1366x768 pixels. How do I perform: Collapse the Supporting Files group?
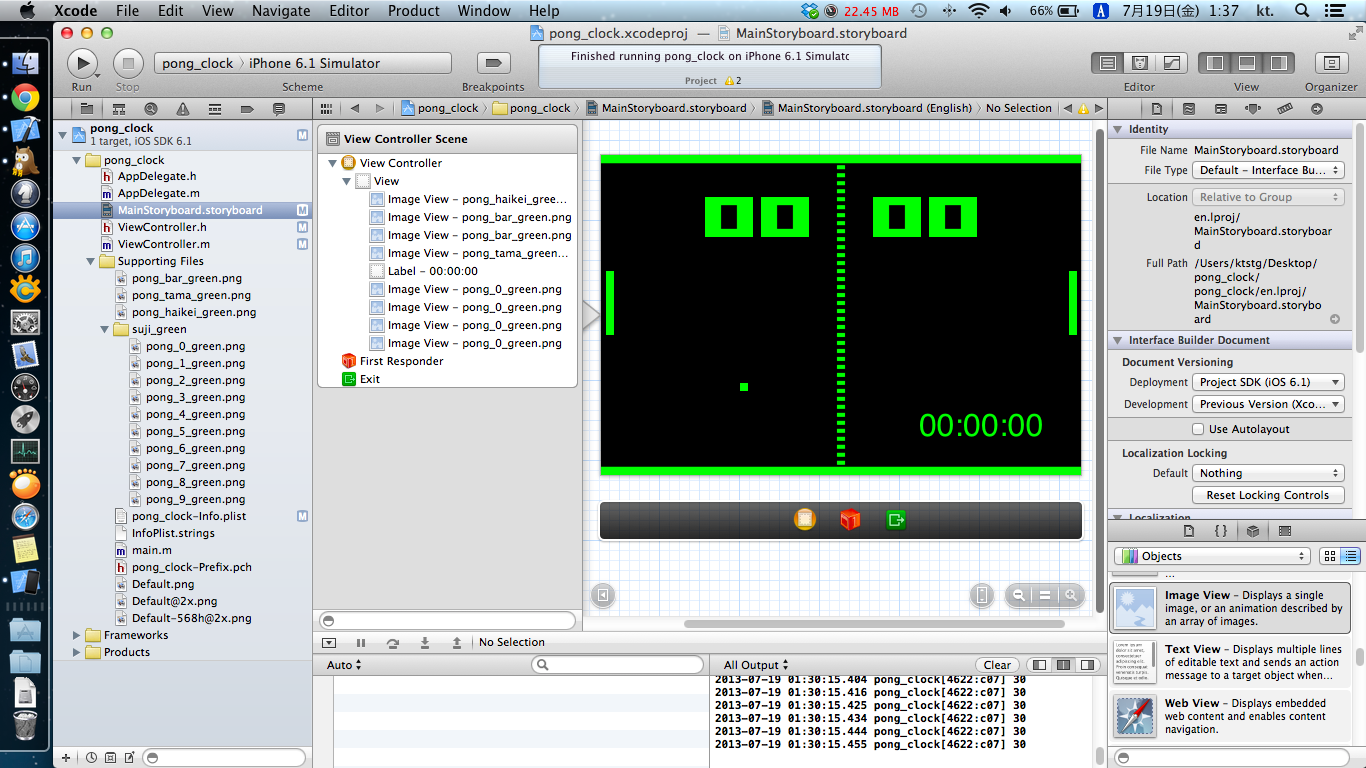click(x=91, y=261)
